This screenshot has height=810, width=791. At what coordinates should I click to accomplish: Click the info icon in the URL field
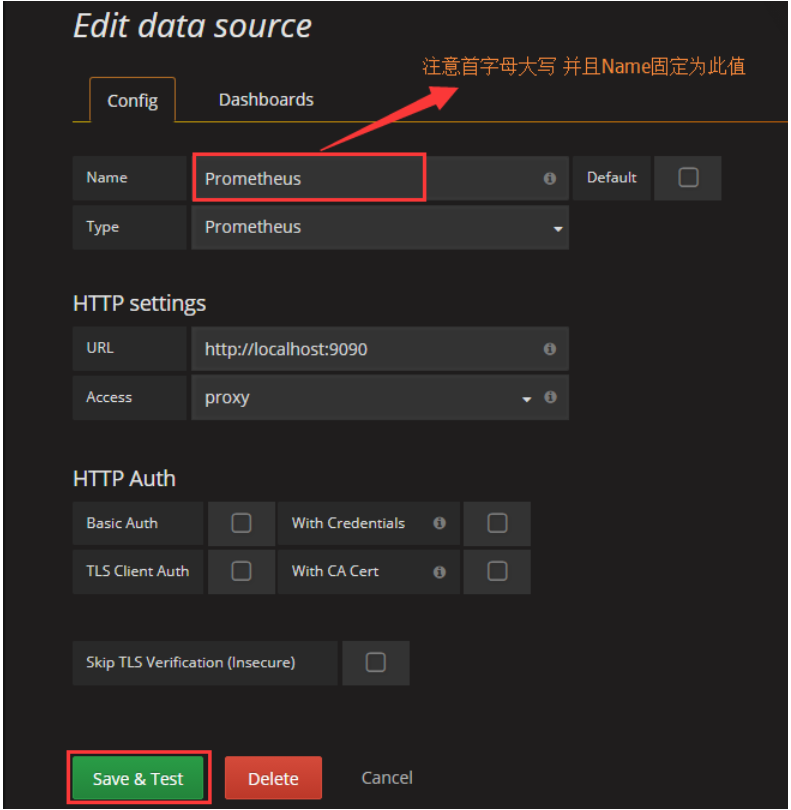click(550, 349)
